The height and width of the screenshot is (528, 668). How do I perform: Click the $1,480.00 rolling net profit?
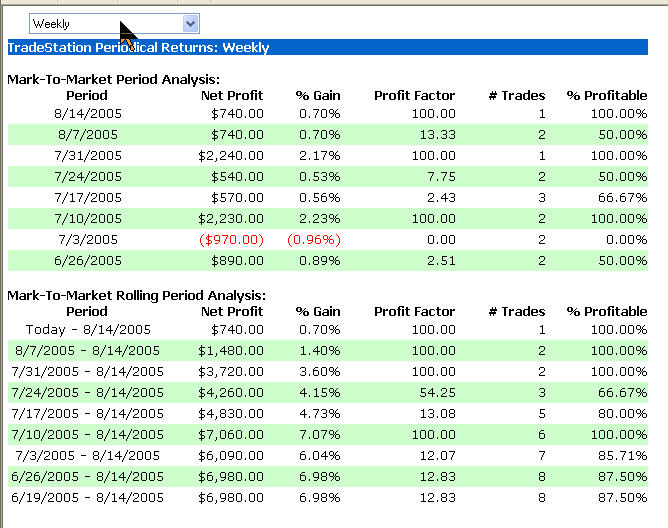tap(231, 350)
